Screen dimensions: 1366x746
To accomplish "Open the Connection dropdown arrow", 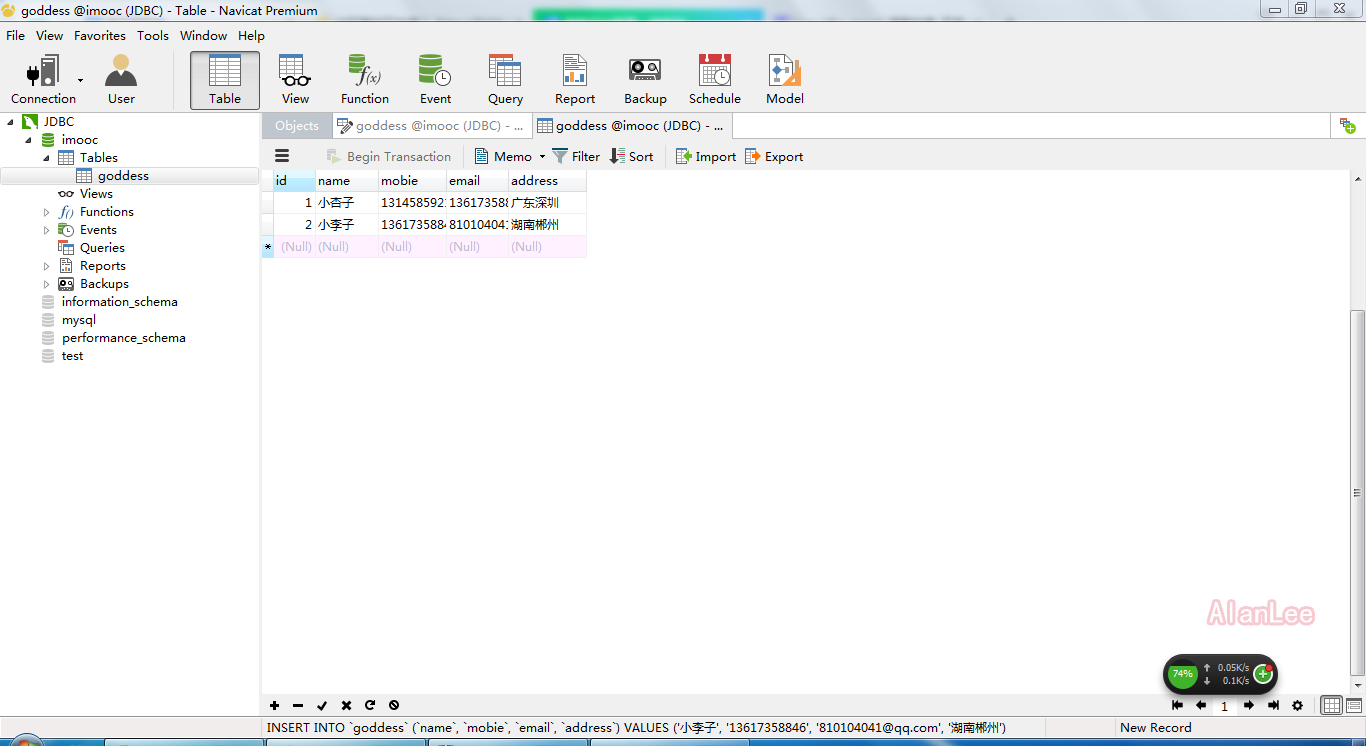I will point(80,80).
